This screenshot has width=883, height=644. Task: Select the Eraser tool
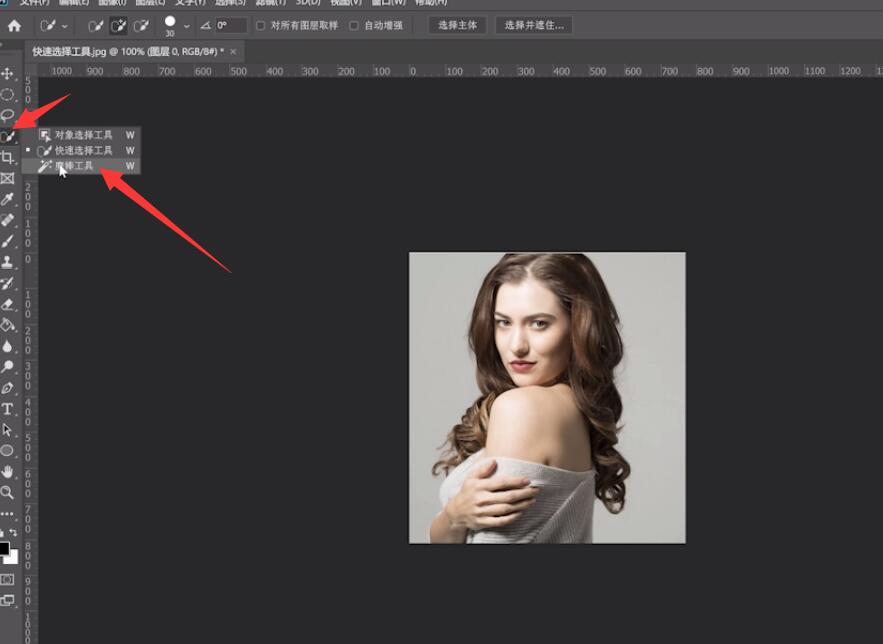(7, 304)
